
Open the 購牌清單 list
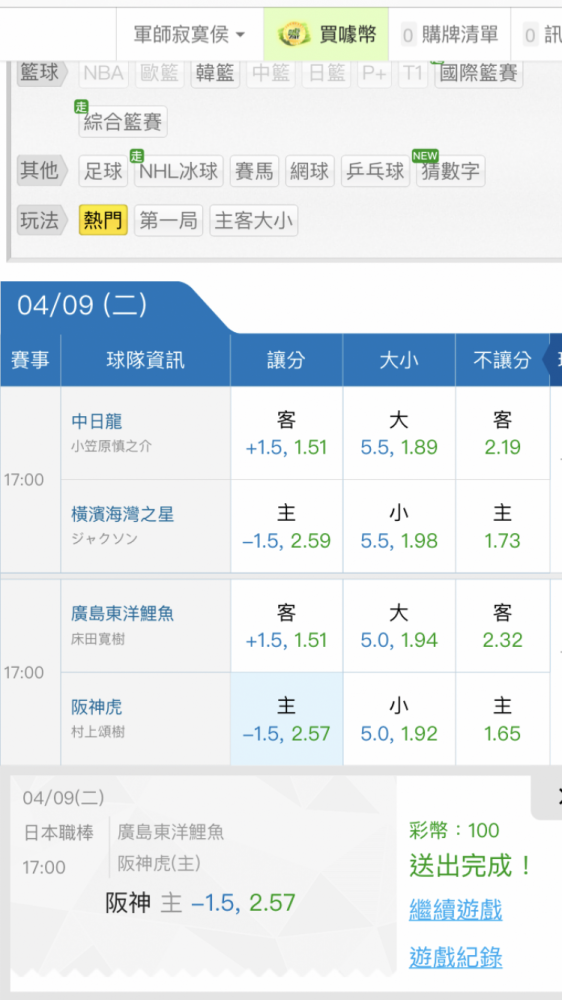point(450,34)
